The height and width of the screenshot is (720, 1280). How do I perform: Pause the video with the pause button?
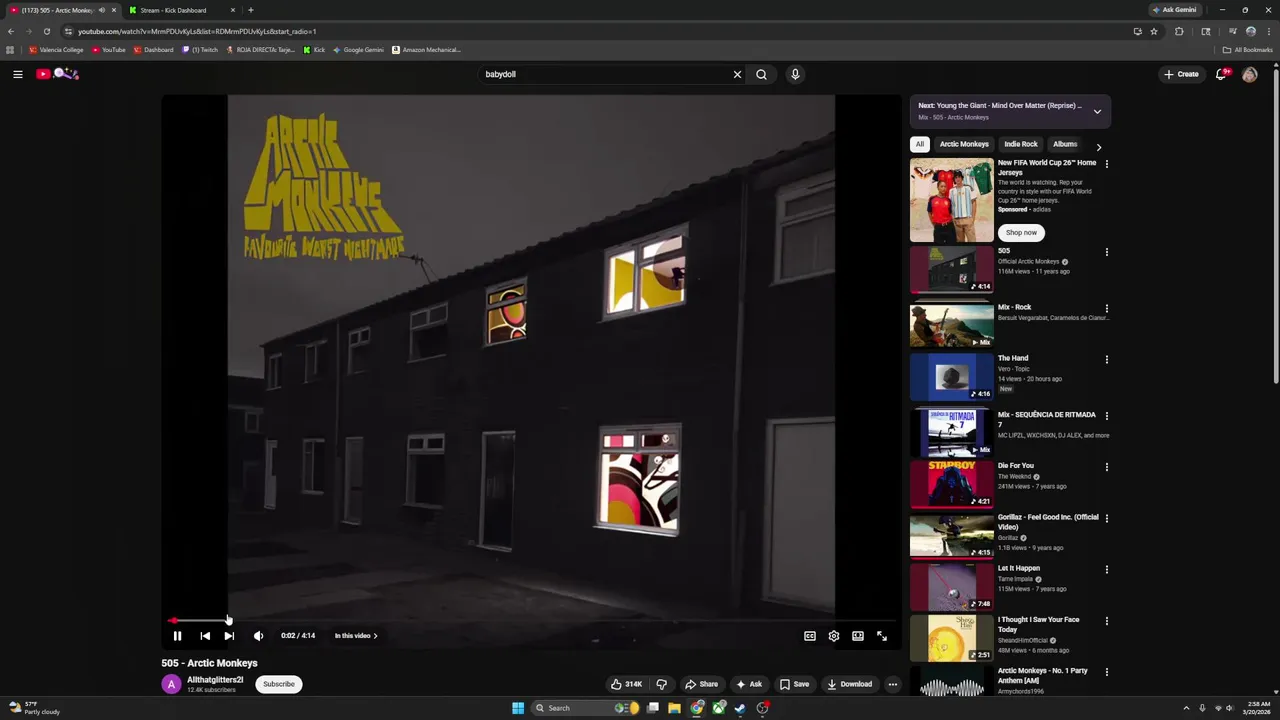click(177, 636)
